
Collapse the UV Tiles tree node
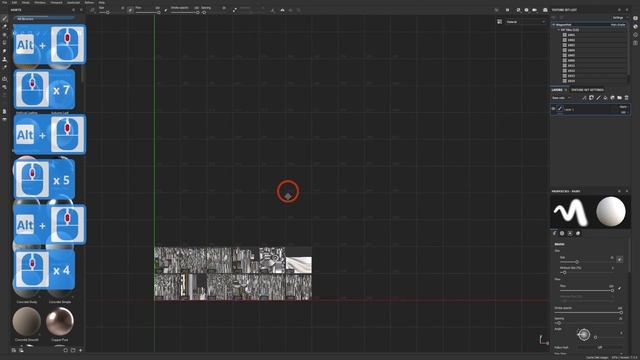tap(559, 30)
